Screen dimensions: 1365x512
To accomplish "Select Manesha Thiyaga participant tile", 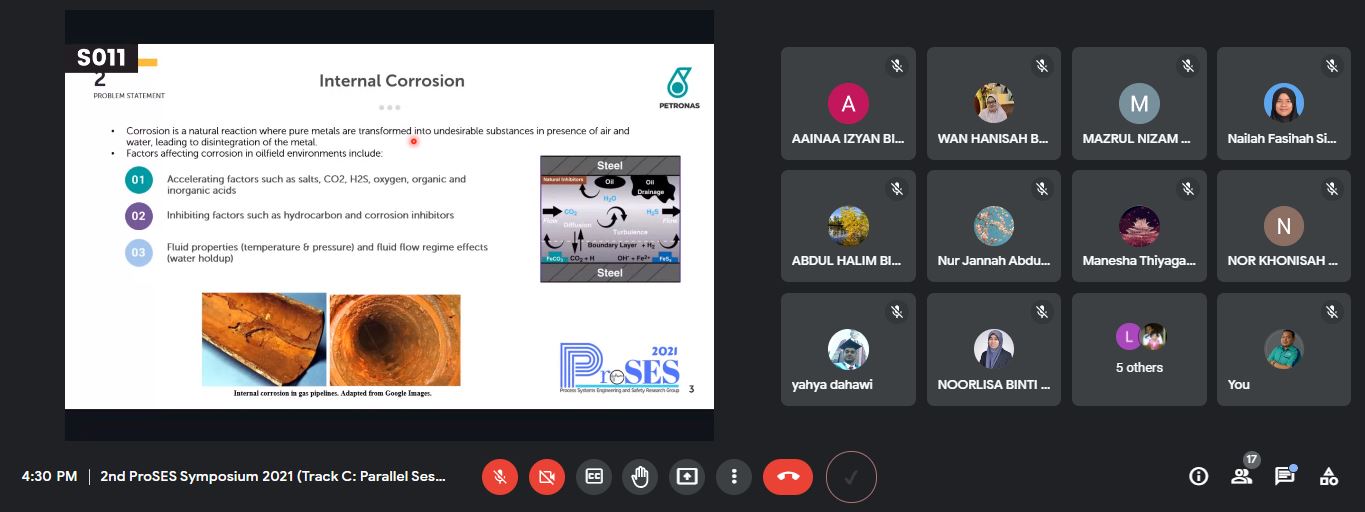I will click(1139, 226).
